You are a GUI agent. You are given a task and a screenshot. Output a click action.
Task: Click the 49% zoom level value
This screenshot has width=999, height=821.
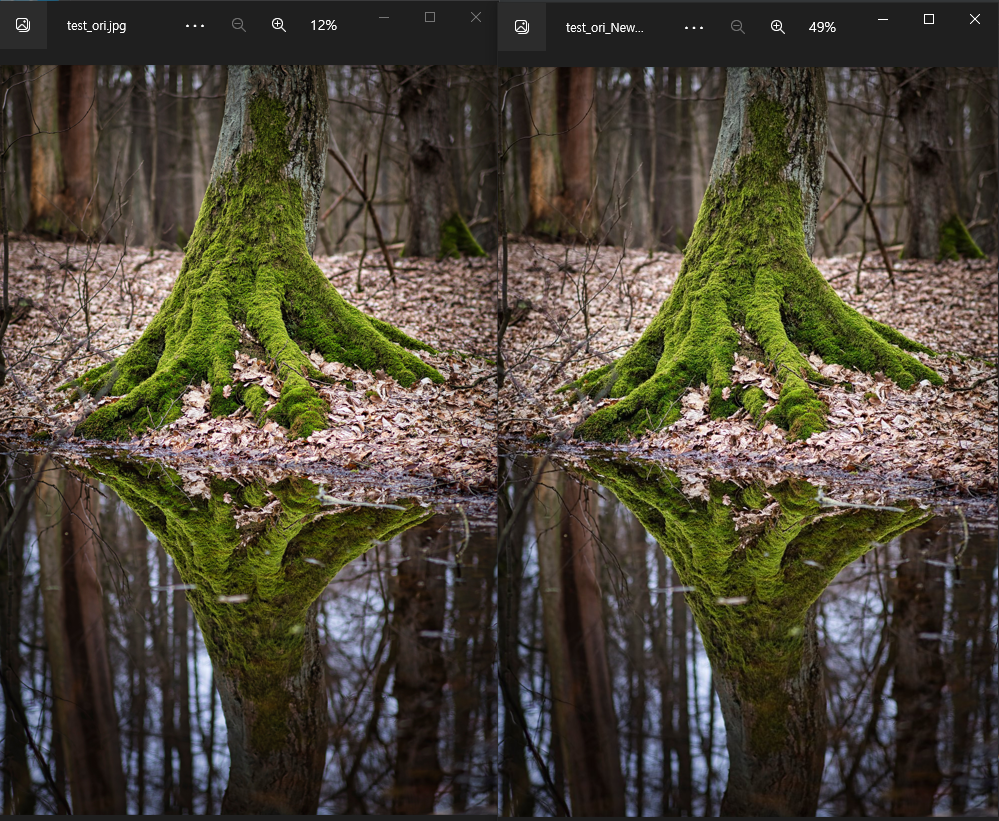pos(823,27)
